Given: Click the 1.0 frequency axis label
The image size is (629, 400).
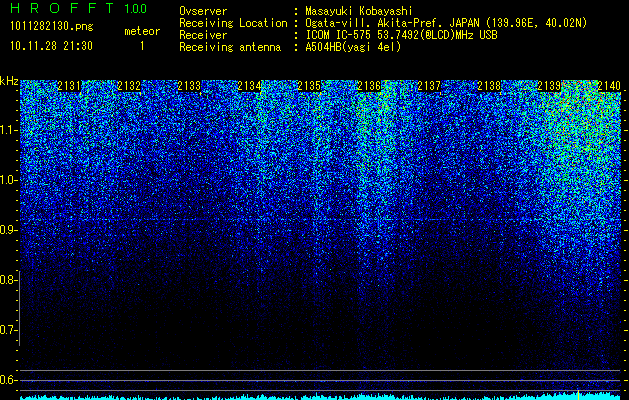Looking at the screenshot, I should pos(8,180).
